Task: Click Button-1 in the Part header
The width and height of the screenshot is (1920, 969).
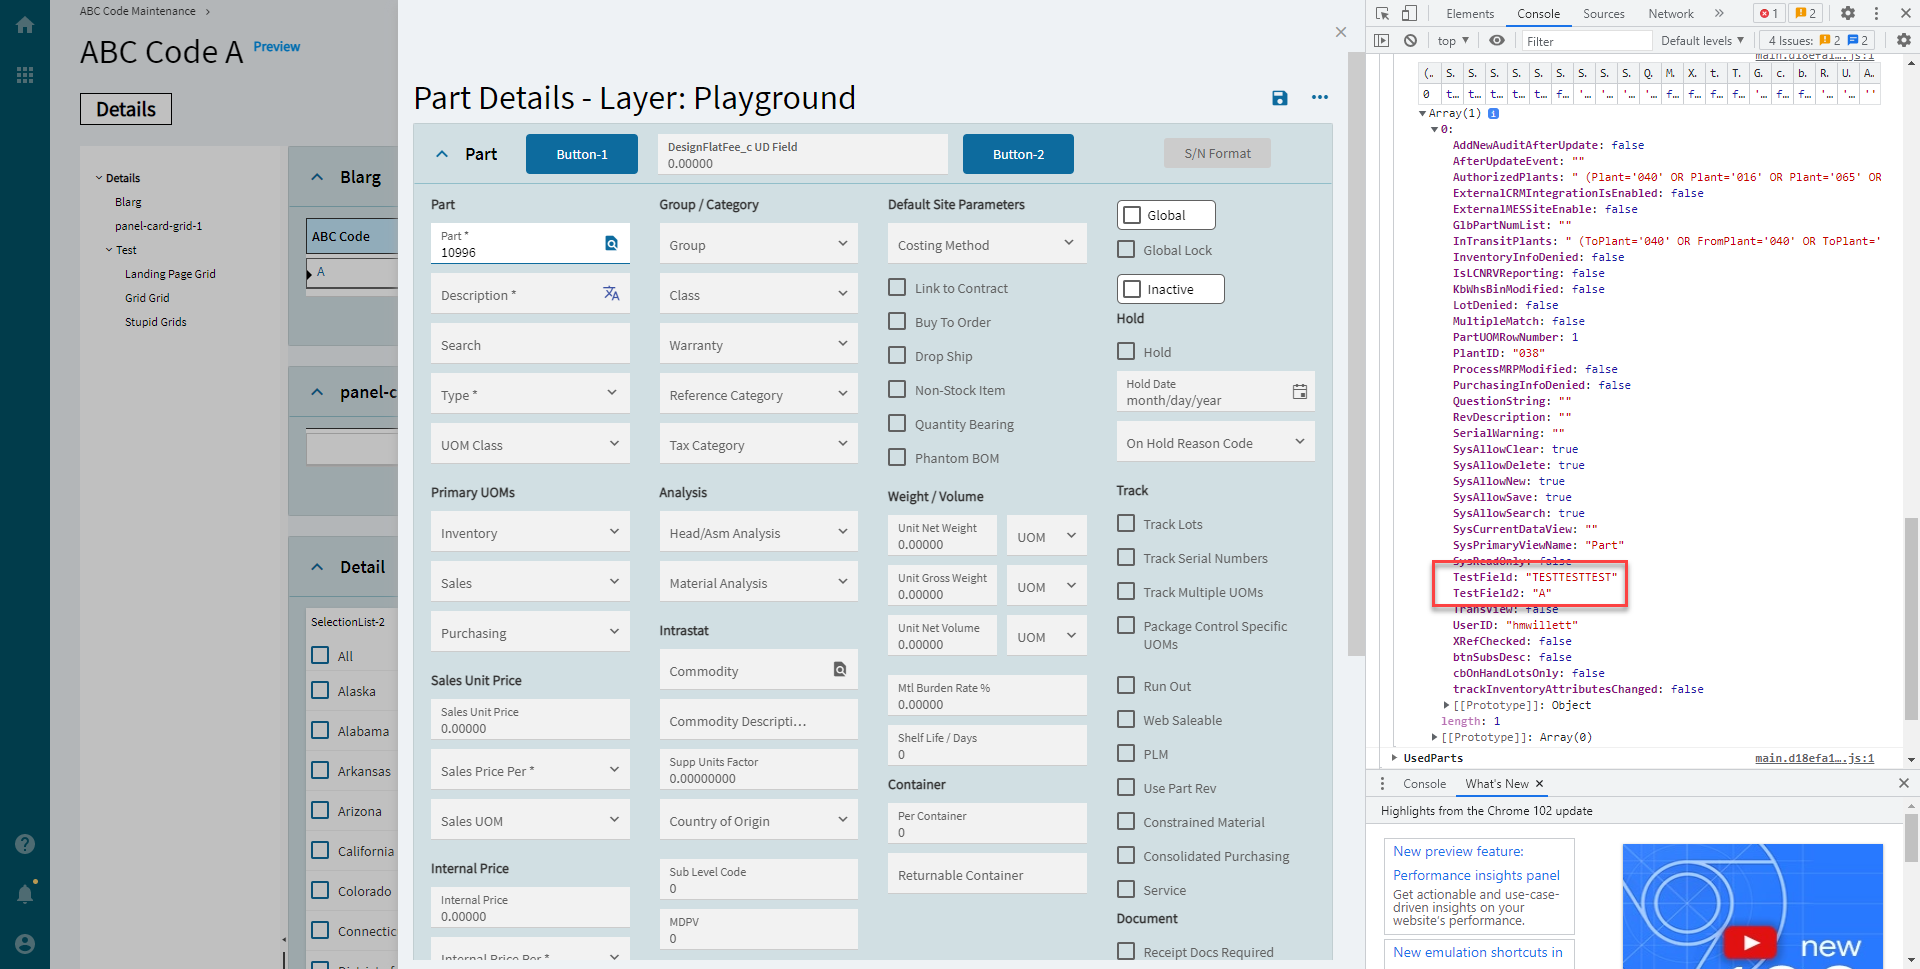Action: click(582, 154)
